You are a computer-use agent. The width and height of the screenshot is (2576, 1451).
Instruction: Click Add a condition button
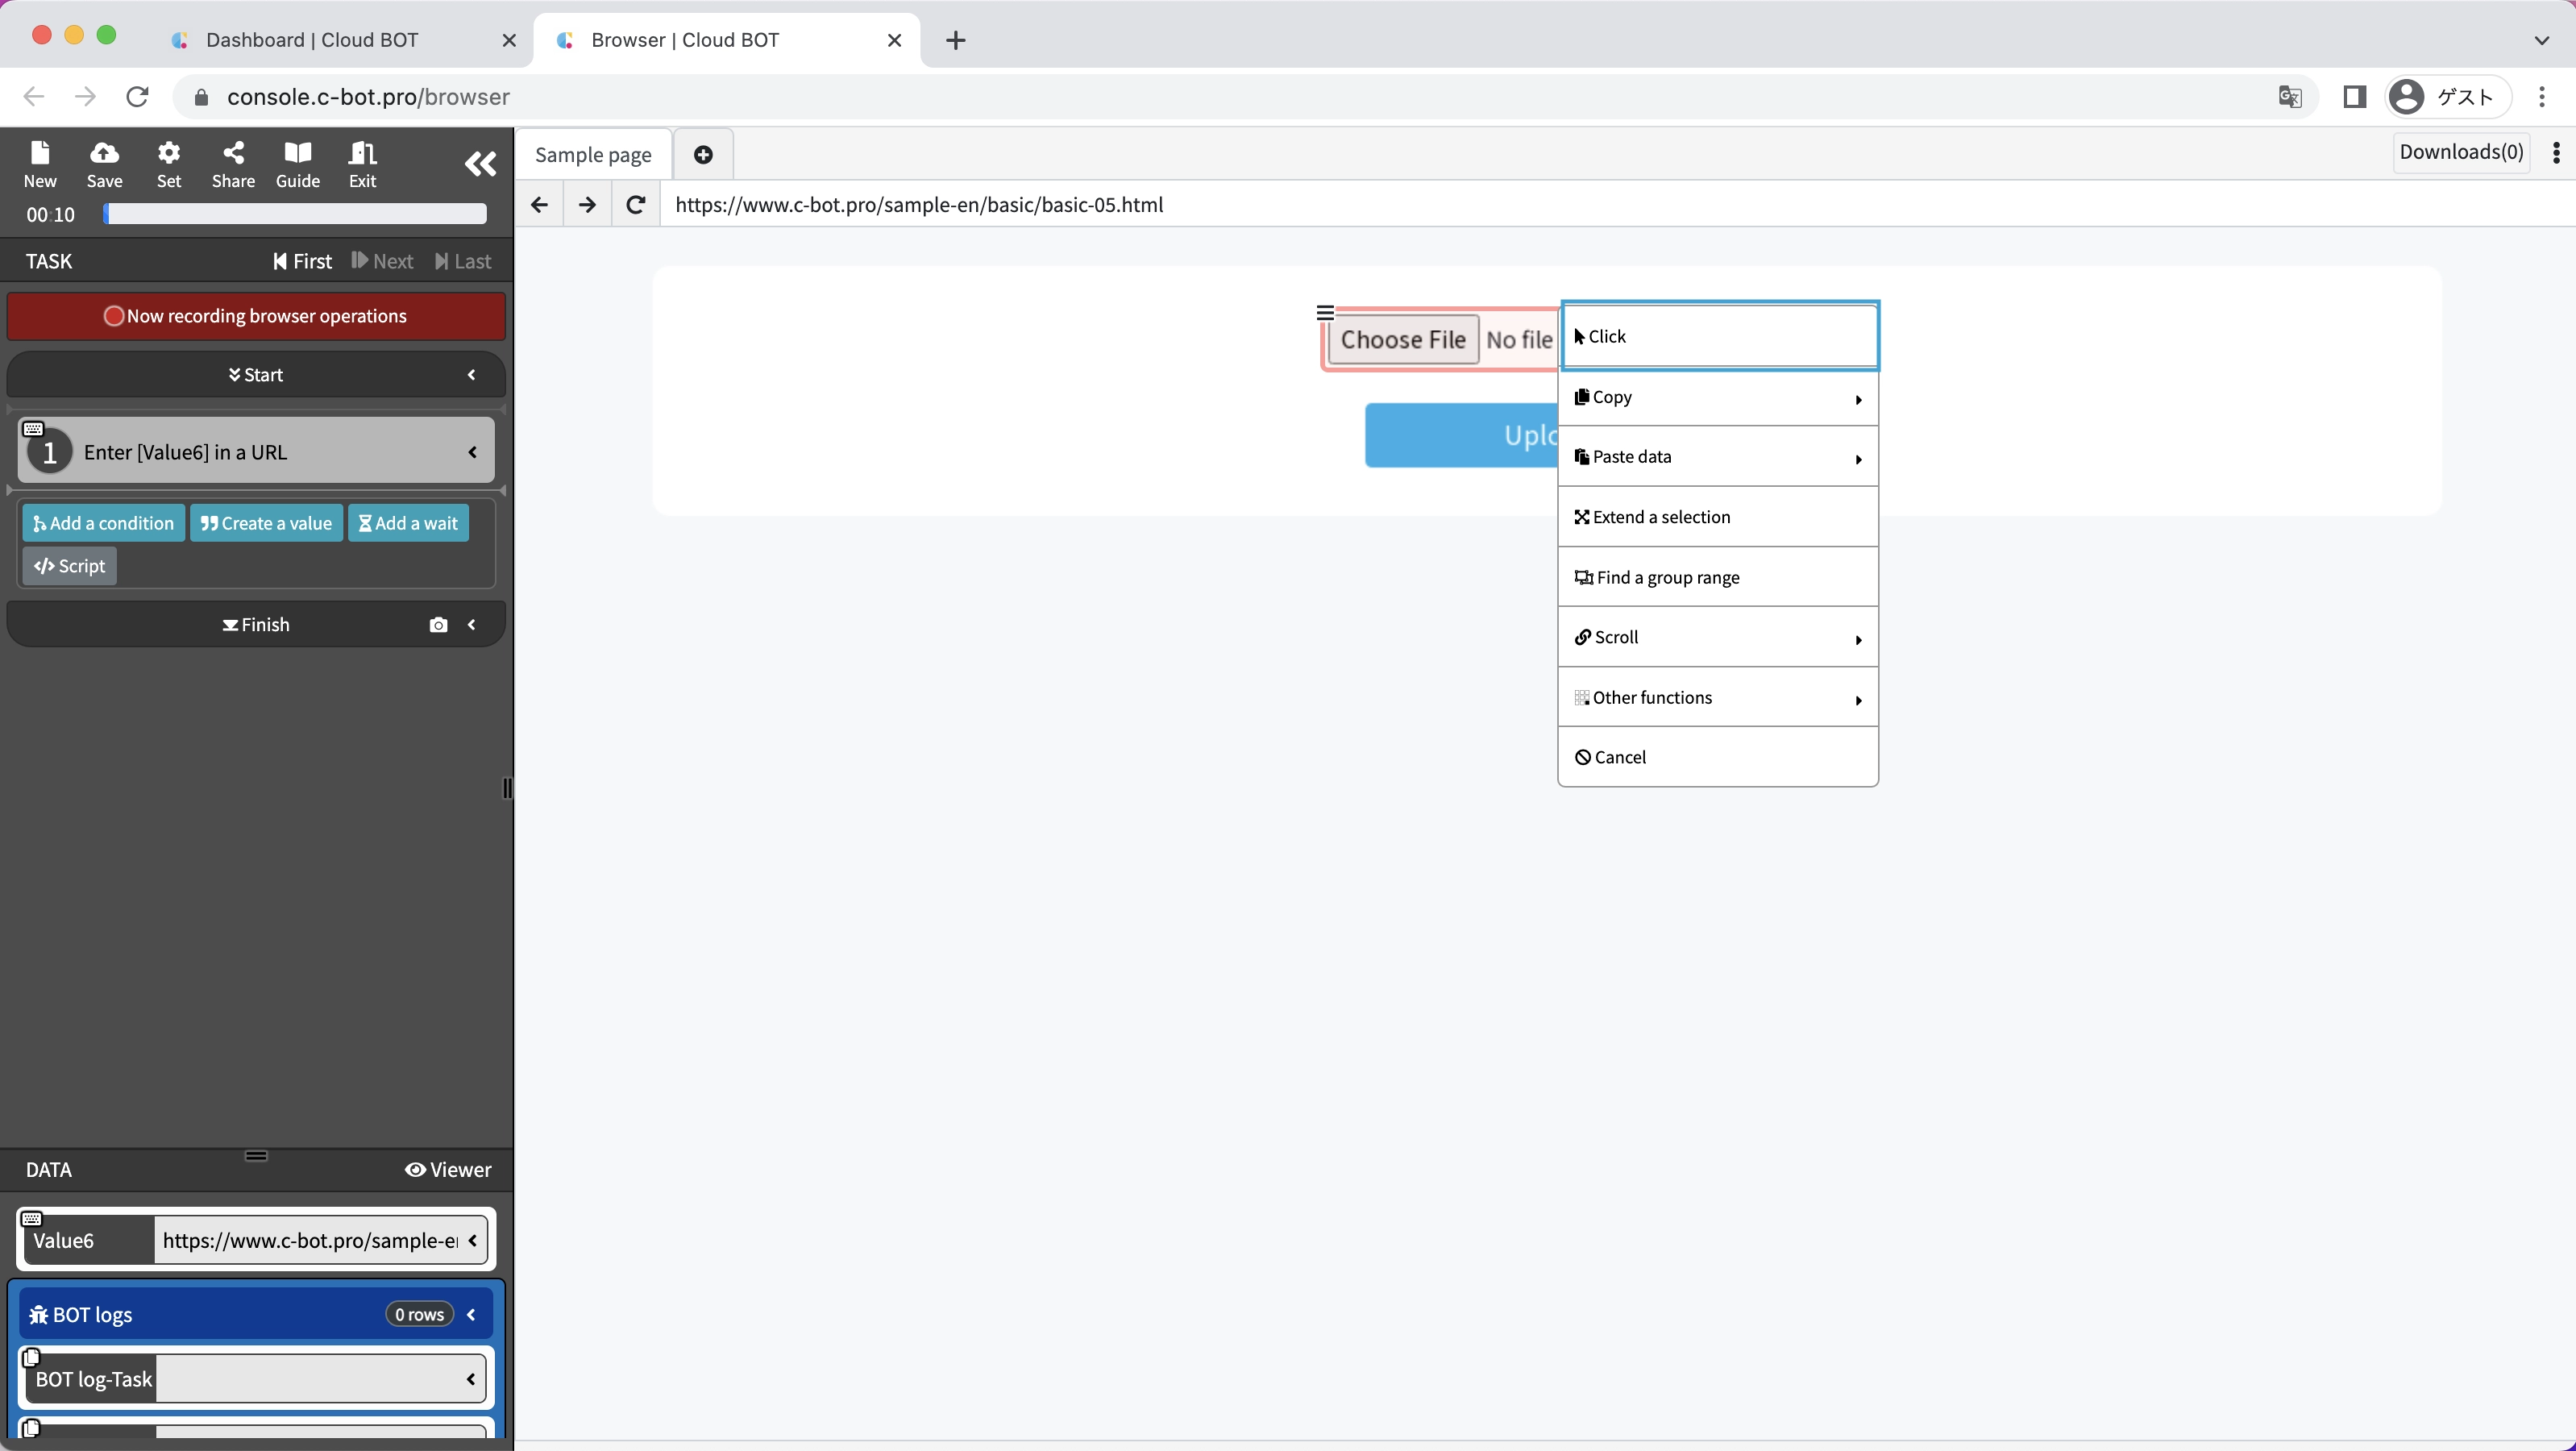(103, 523)
